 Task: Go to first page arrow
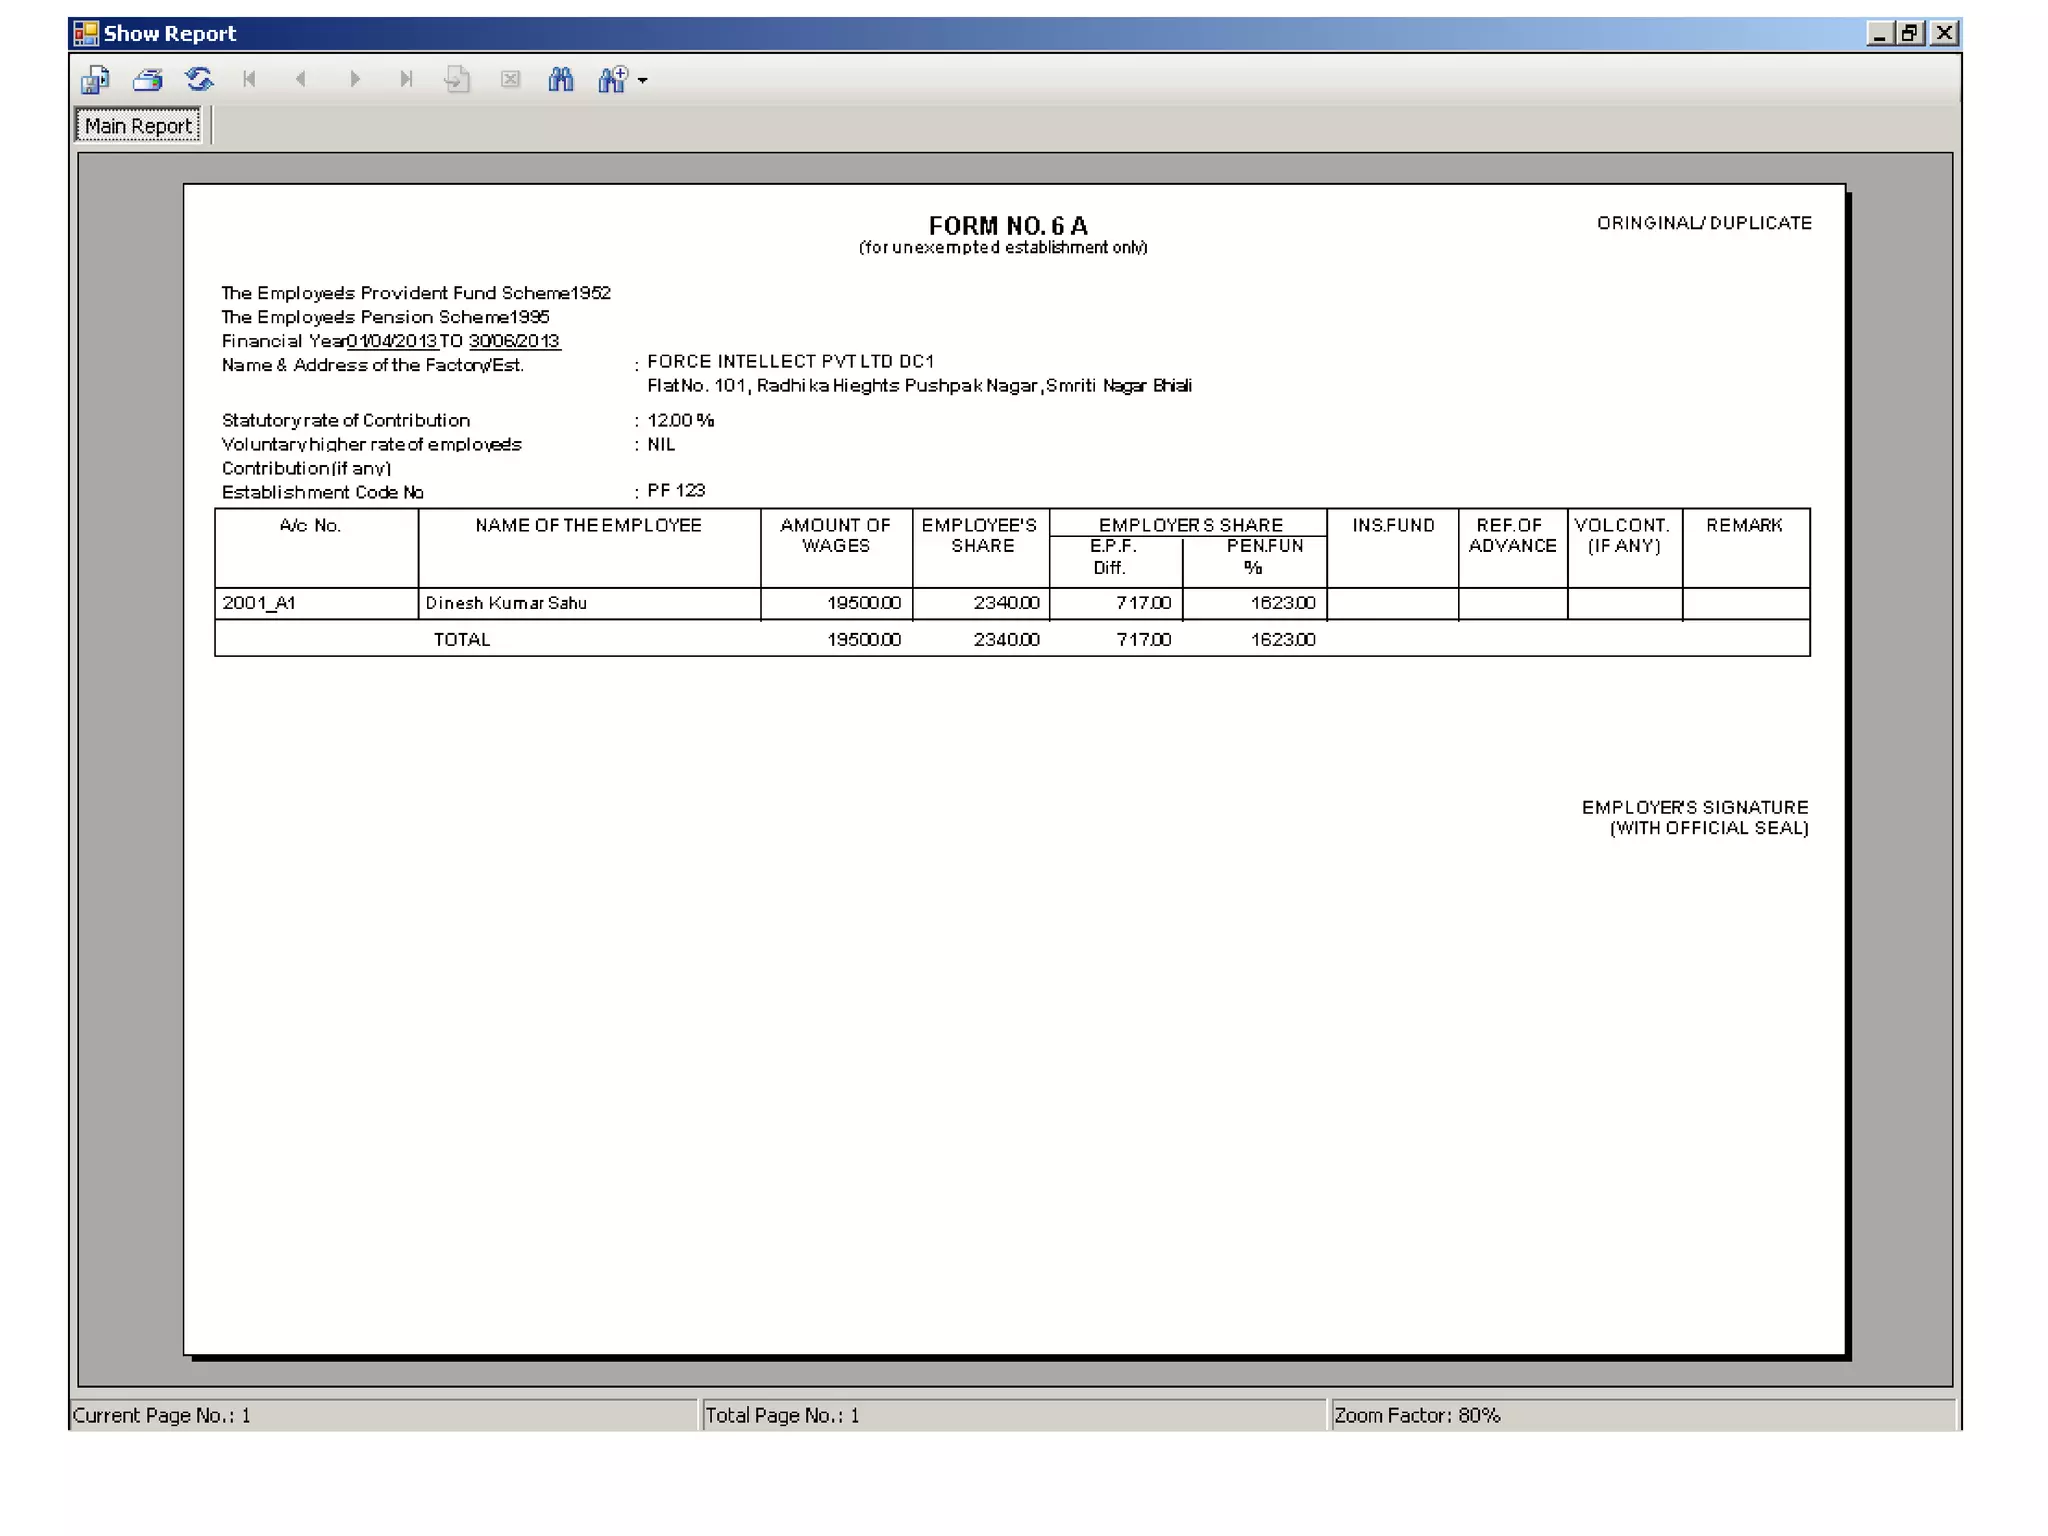(250, 79)
